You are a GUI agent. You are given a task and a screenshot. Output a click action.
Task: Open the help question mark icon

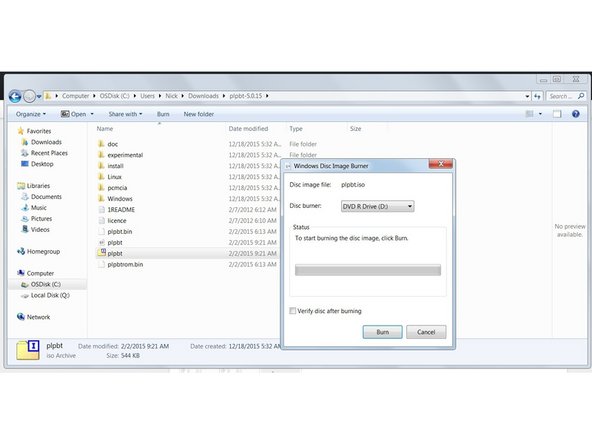[x=575, y=114]
